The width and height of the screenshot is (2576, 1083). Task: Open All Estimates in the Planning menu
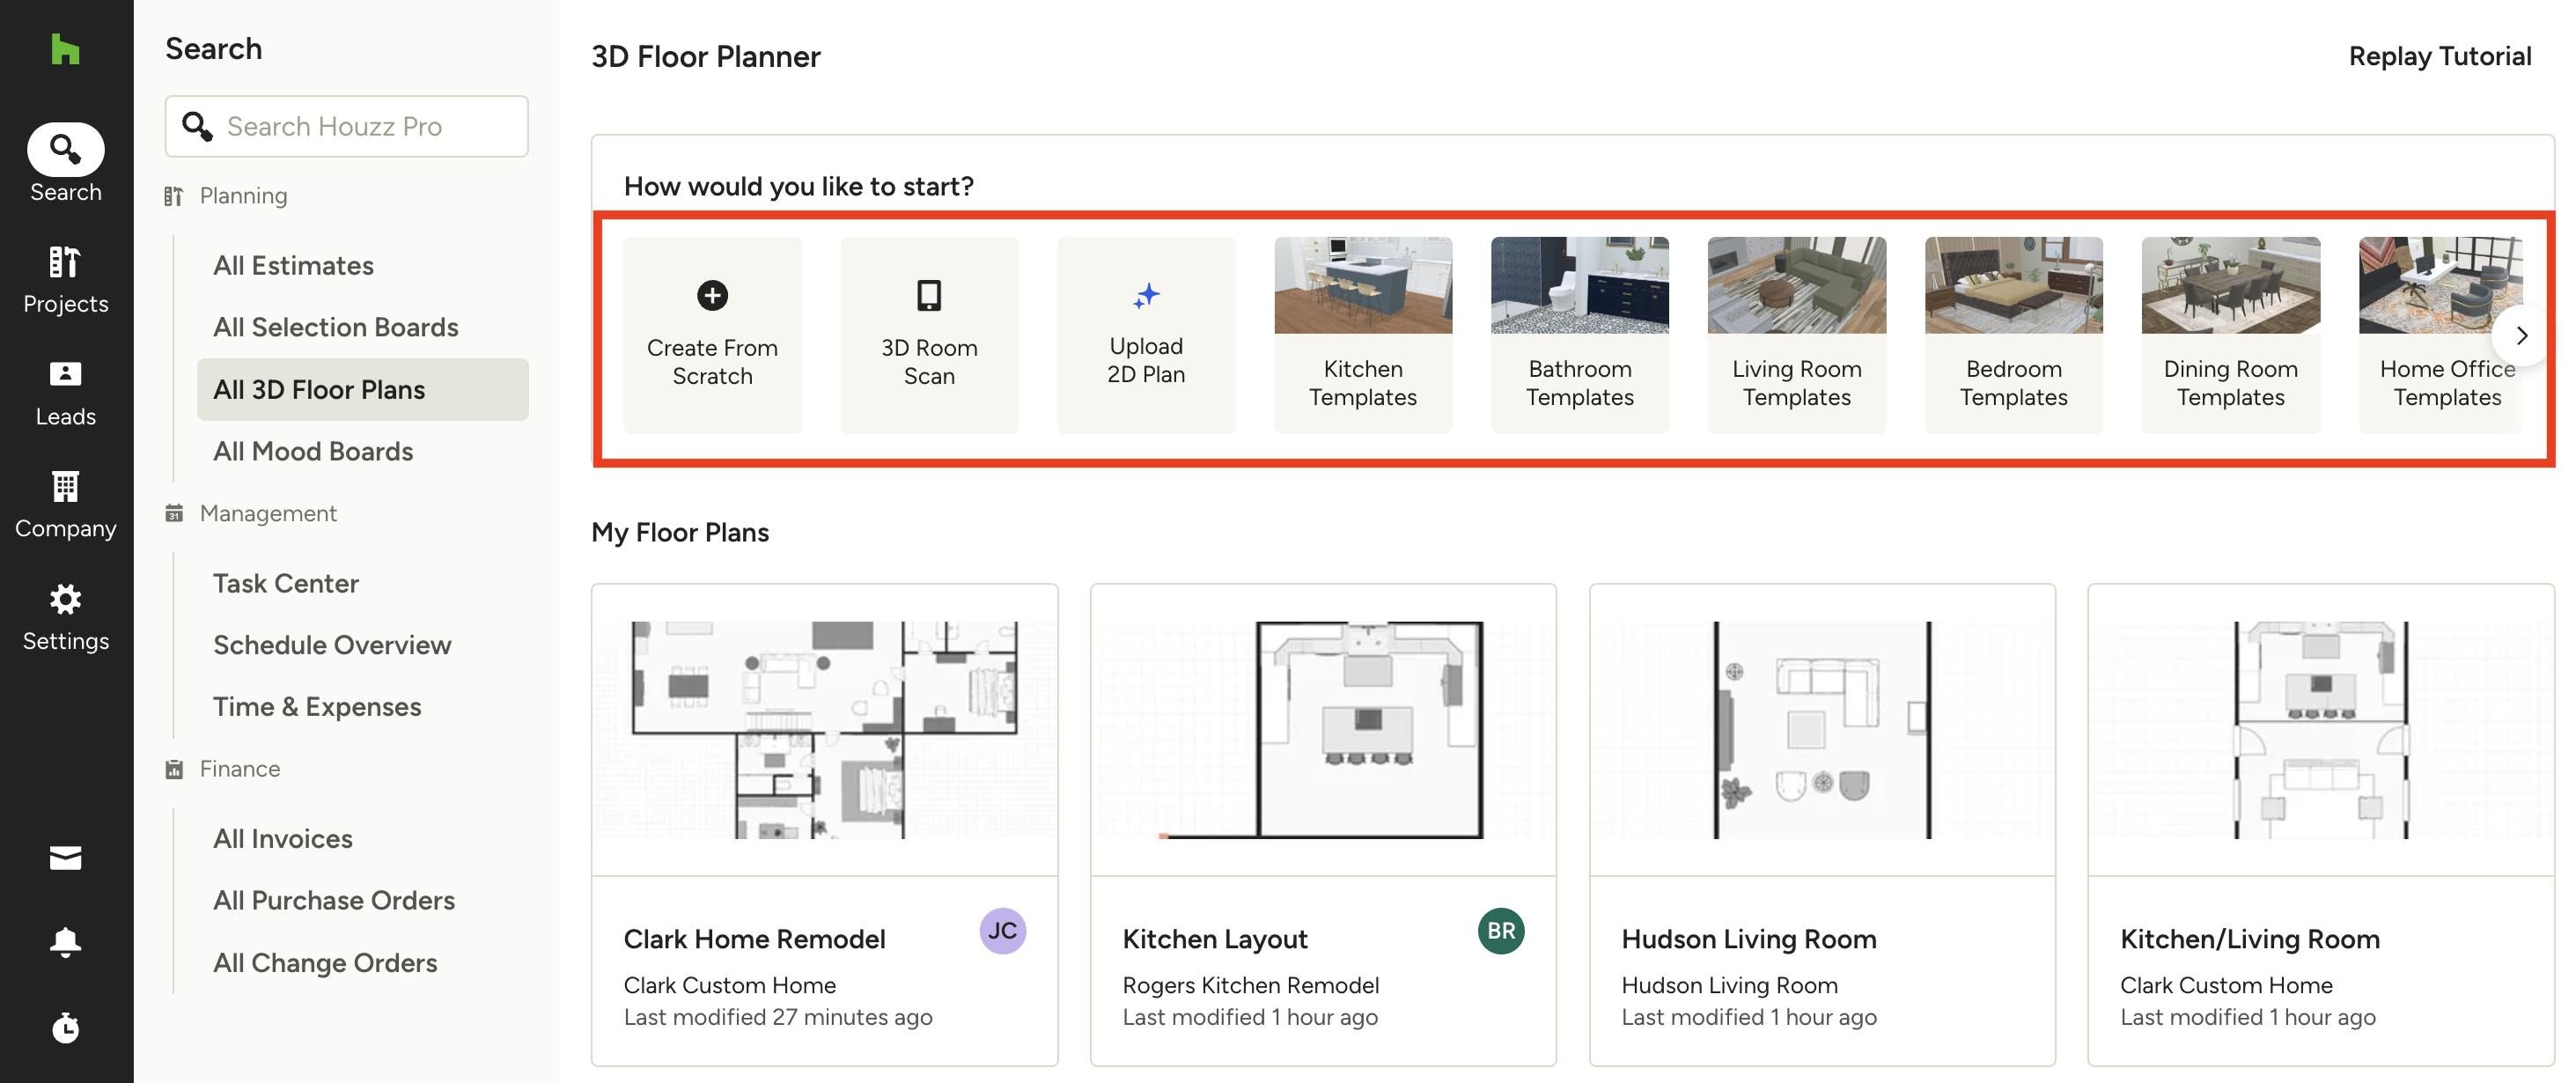click(293, 265)
